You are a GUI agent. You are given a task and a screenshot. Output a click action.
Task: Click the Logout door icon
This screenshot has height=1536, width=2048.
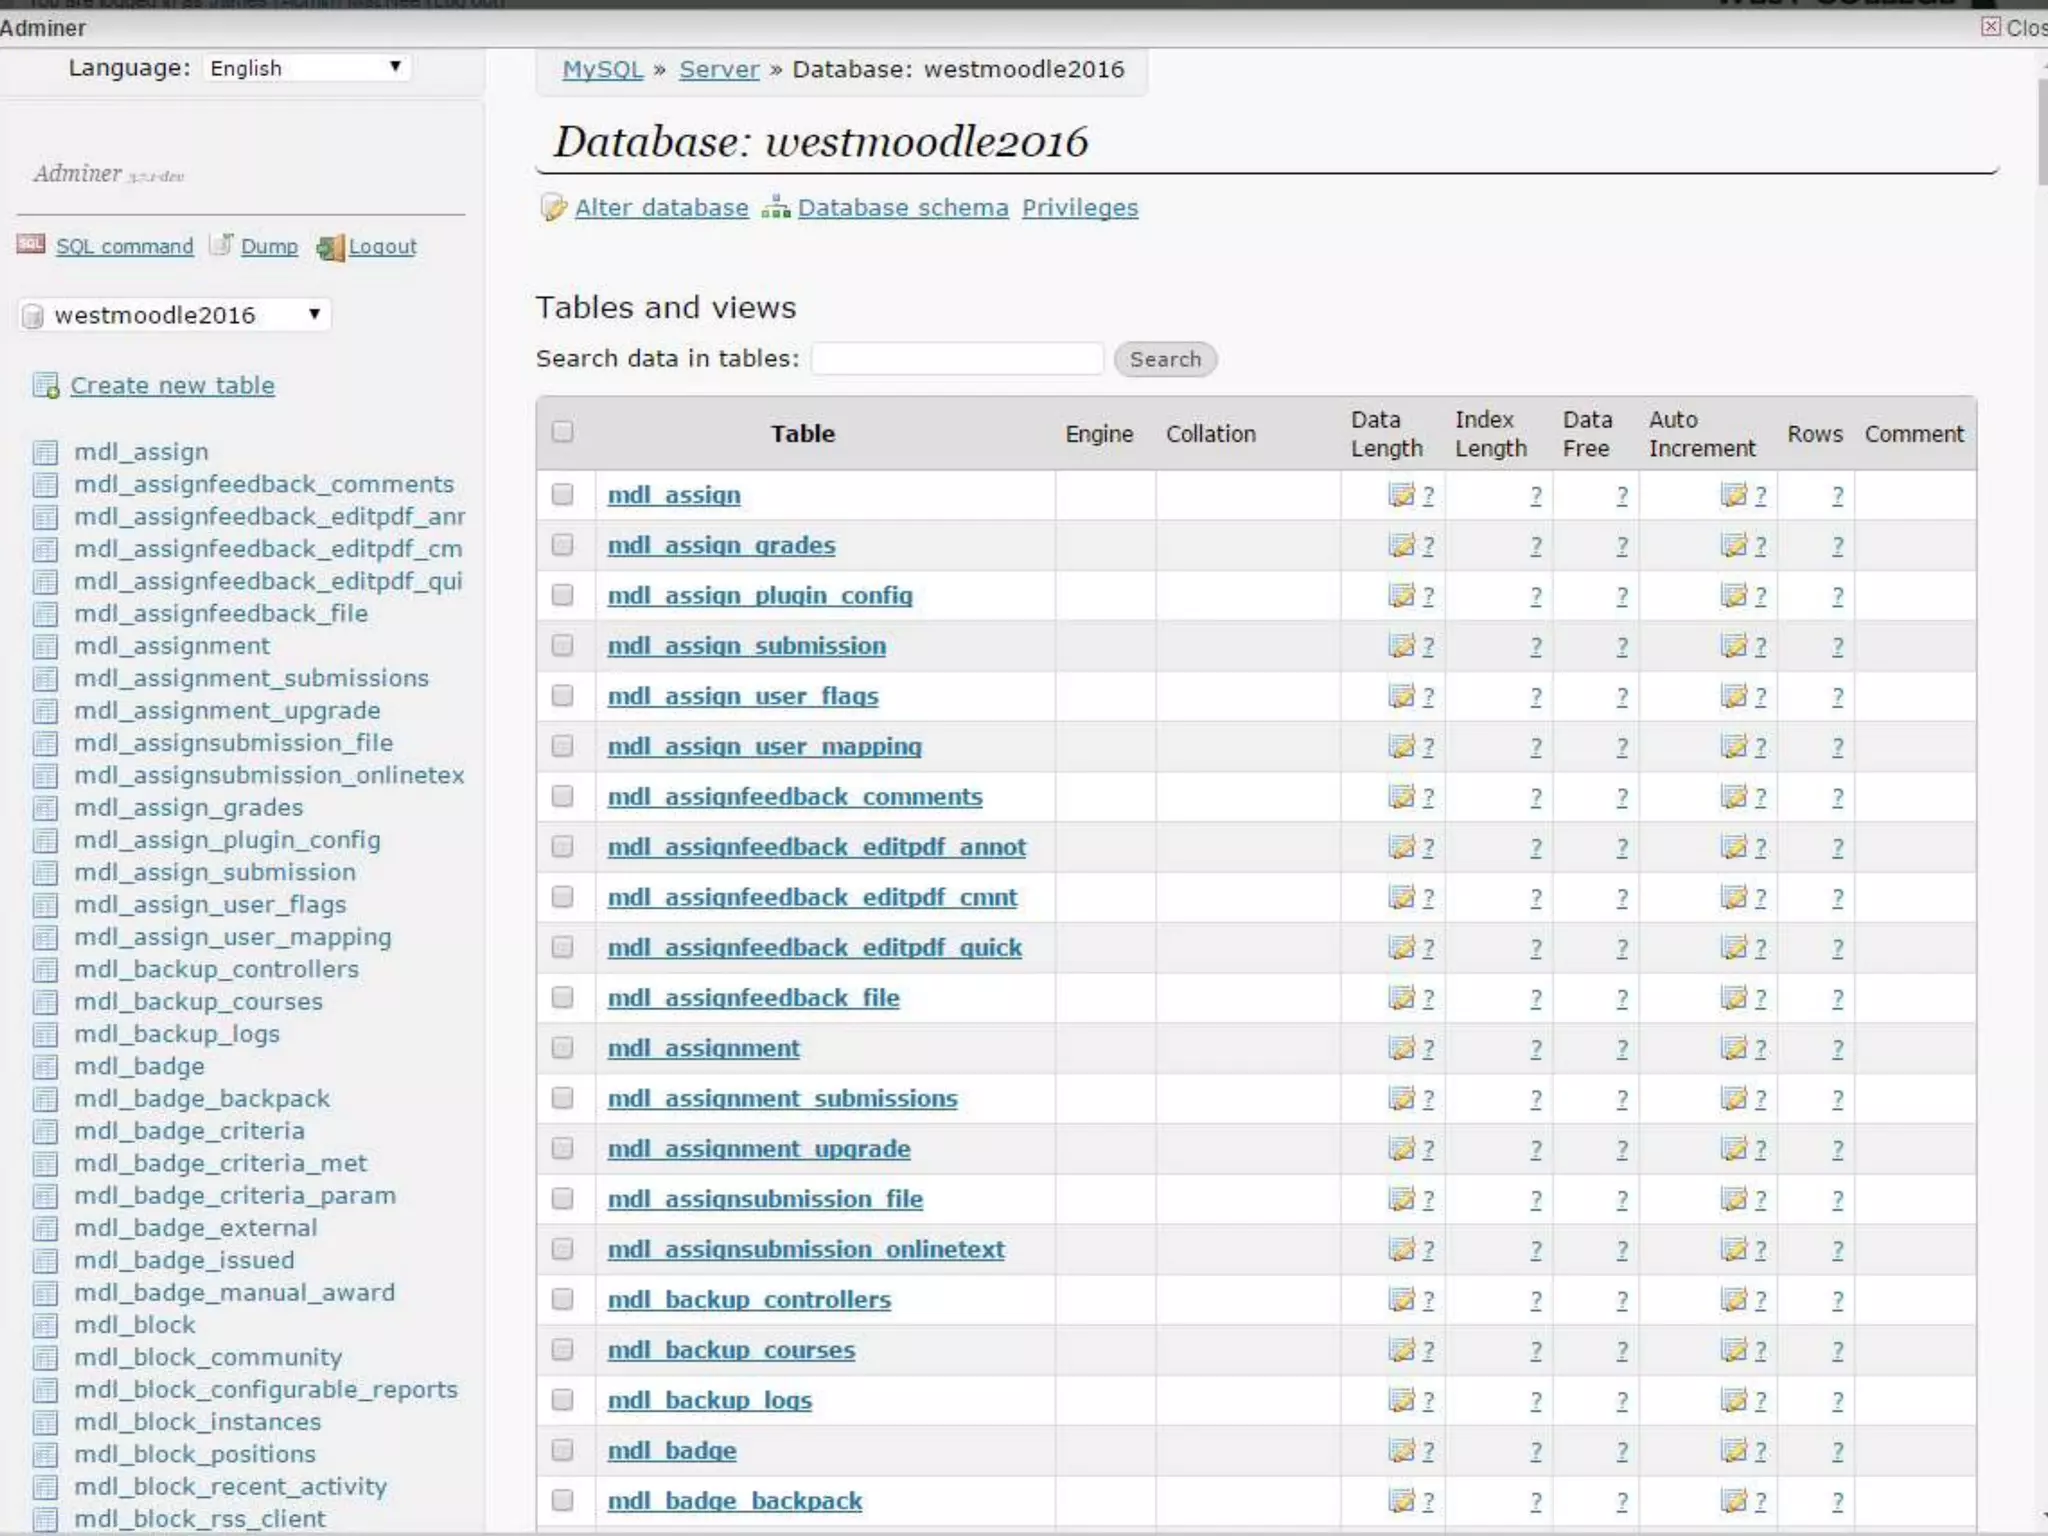coord(330,247)
